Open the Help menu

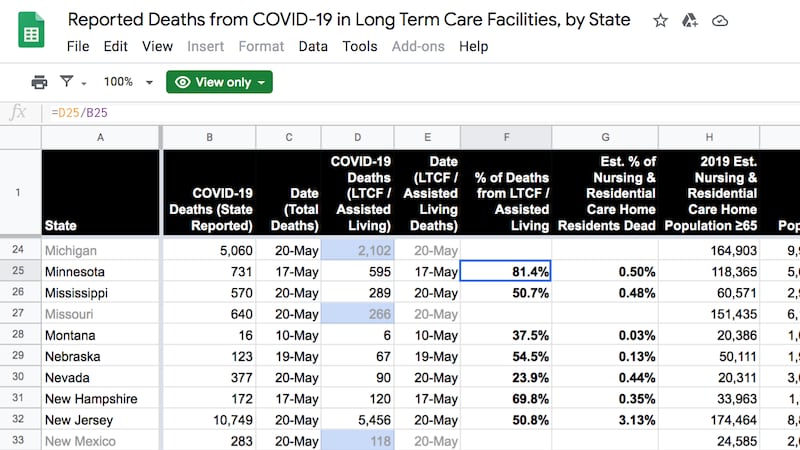473,46
